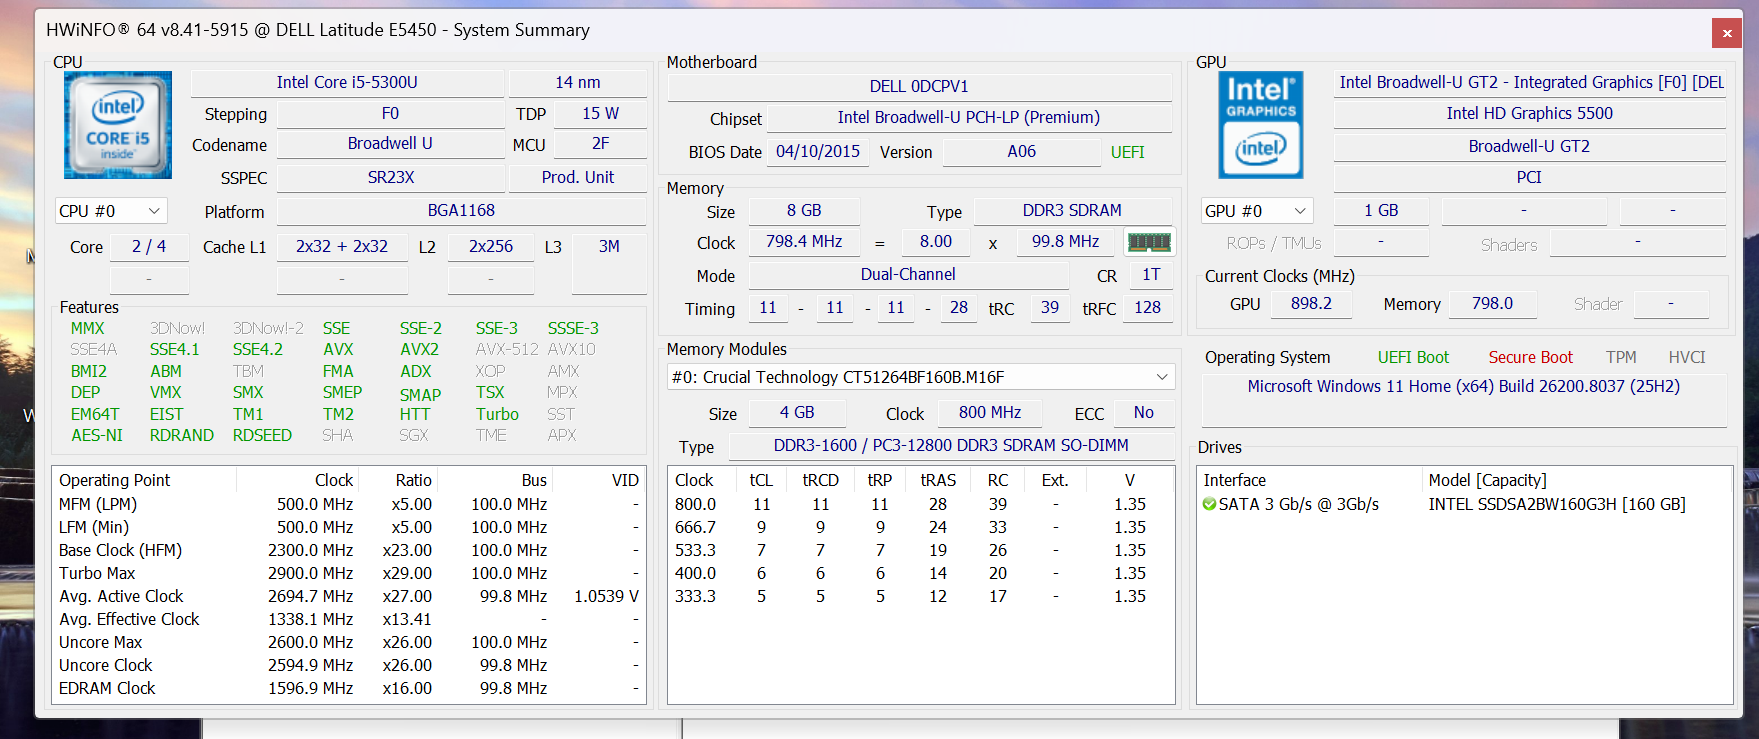Viewport: 1759px width, 739px height.
Task: Click the Intel Graphics logo
Action: click(x=1261, y=125)
